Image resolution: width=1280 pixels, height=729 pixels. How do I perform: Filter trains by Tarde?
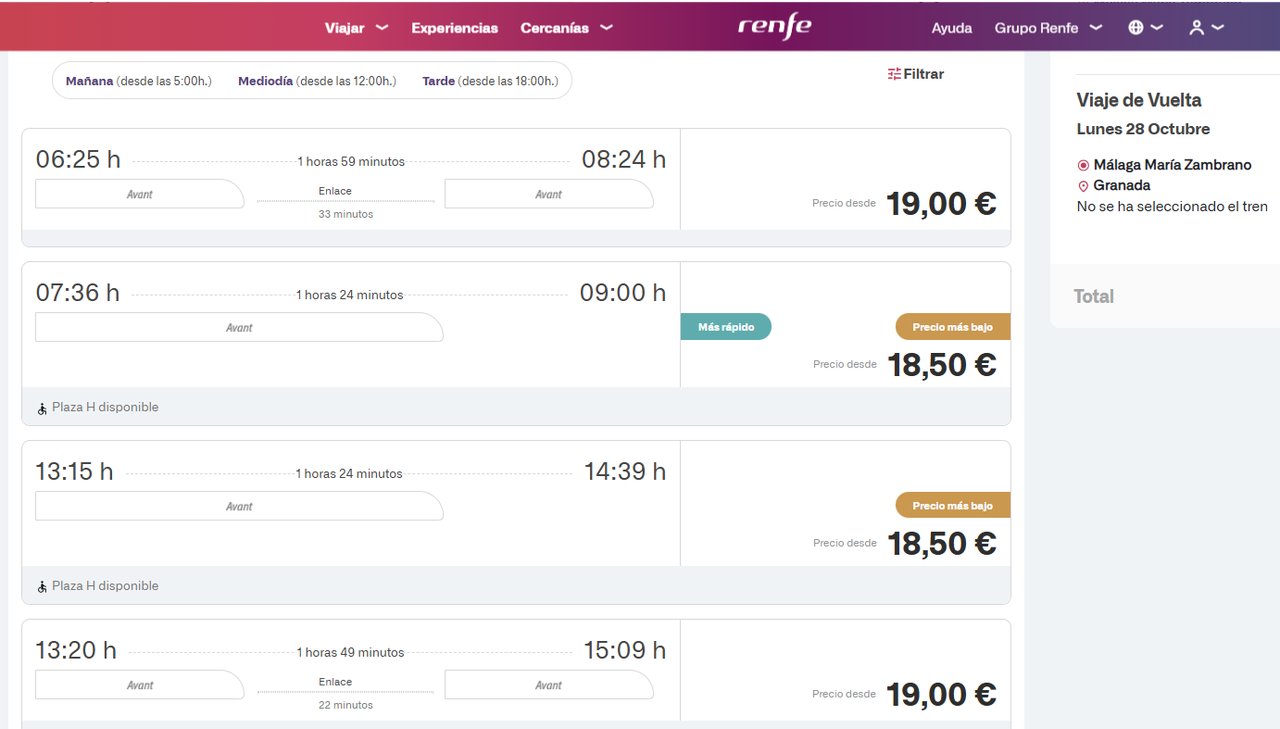point(490,81)
